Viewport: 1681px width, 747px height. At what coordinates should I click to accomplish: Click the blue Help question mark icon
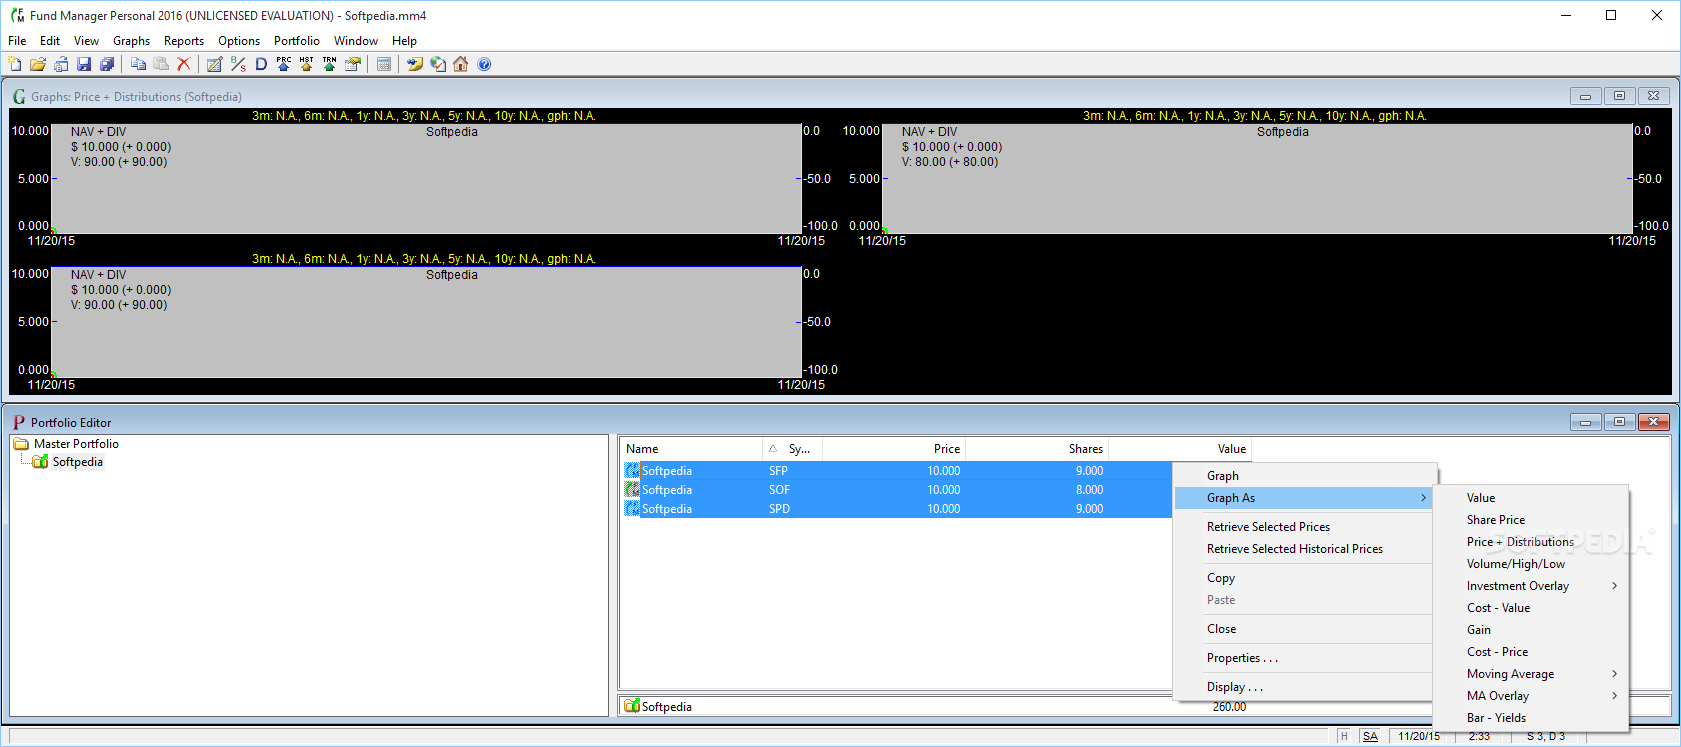coord(484,64)
